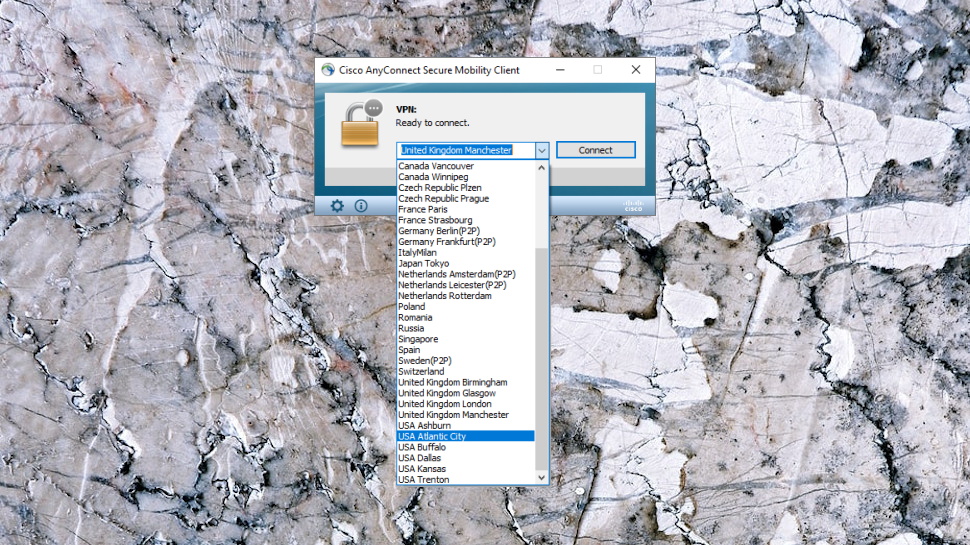Click the server list scroll down arrow

click(541, 478)
